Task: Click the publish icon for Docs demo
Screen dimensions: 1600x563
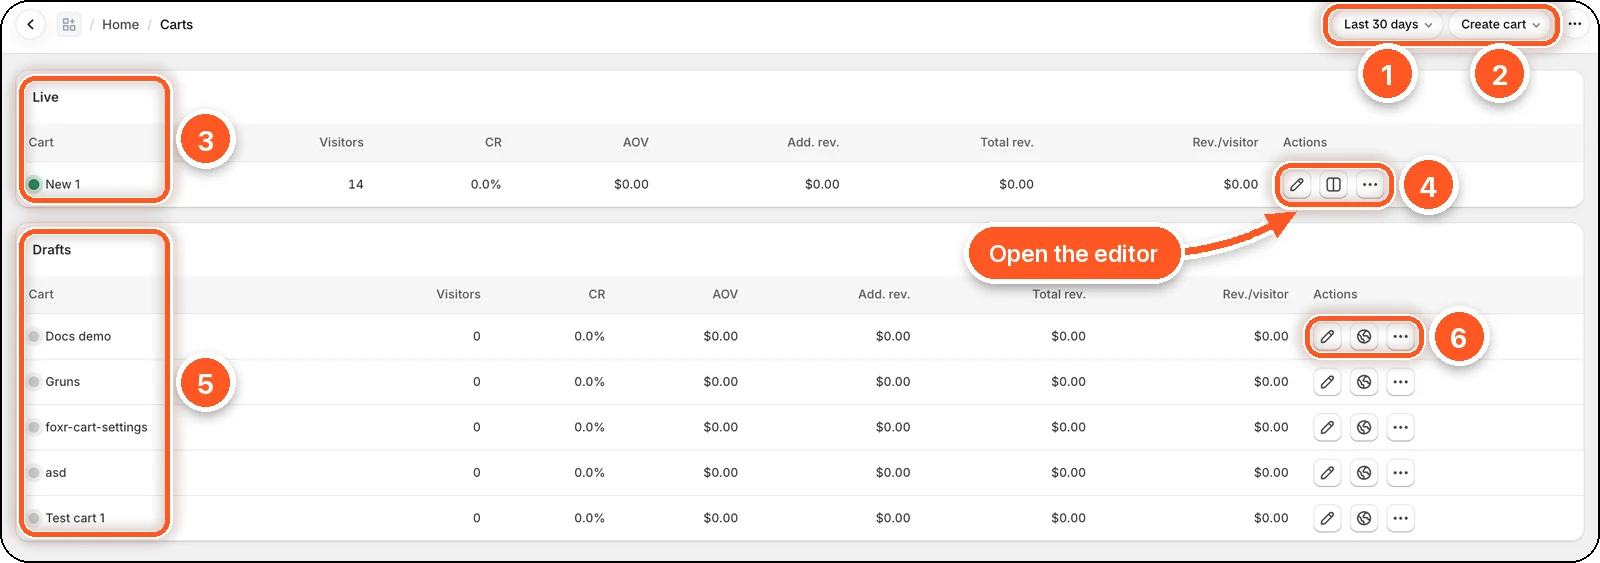Action: click(1364, 336)
